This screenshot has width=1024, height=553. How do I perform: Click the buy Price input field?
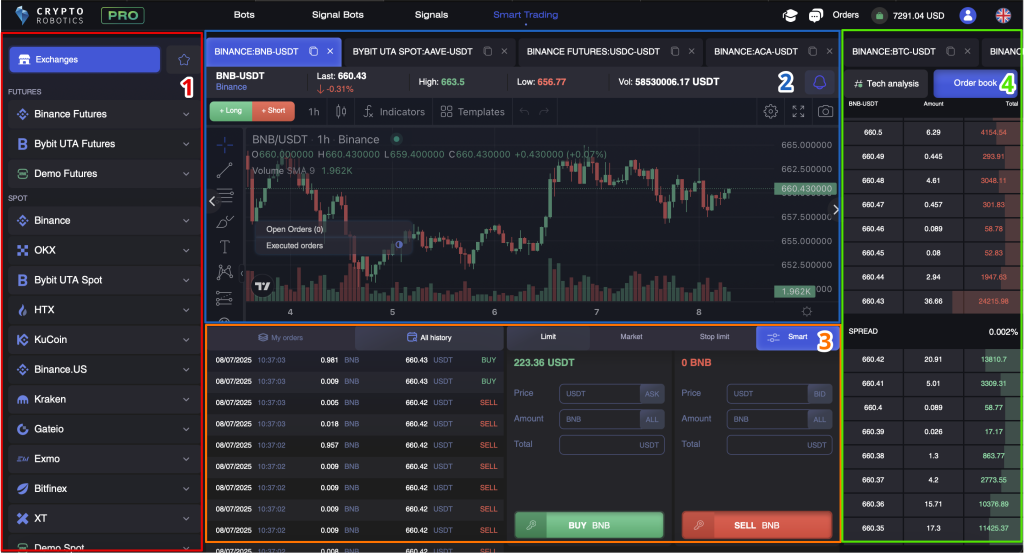600,394
